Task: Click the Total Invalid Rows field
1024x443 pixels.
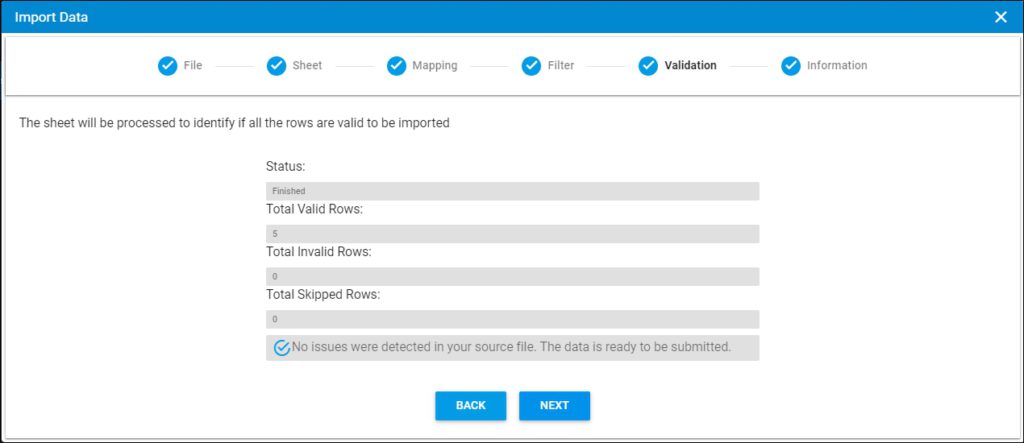Action: point(513,276)
